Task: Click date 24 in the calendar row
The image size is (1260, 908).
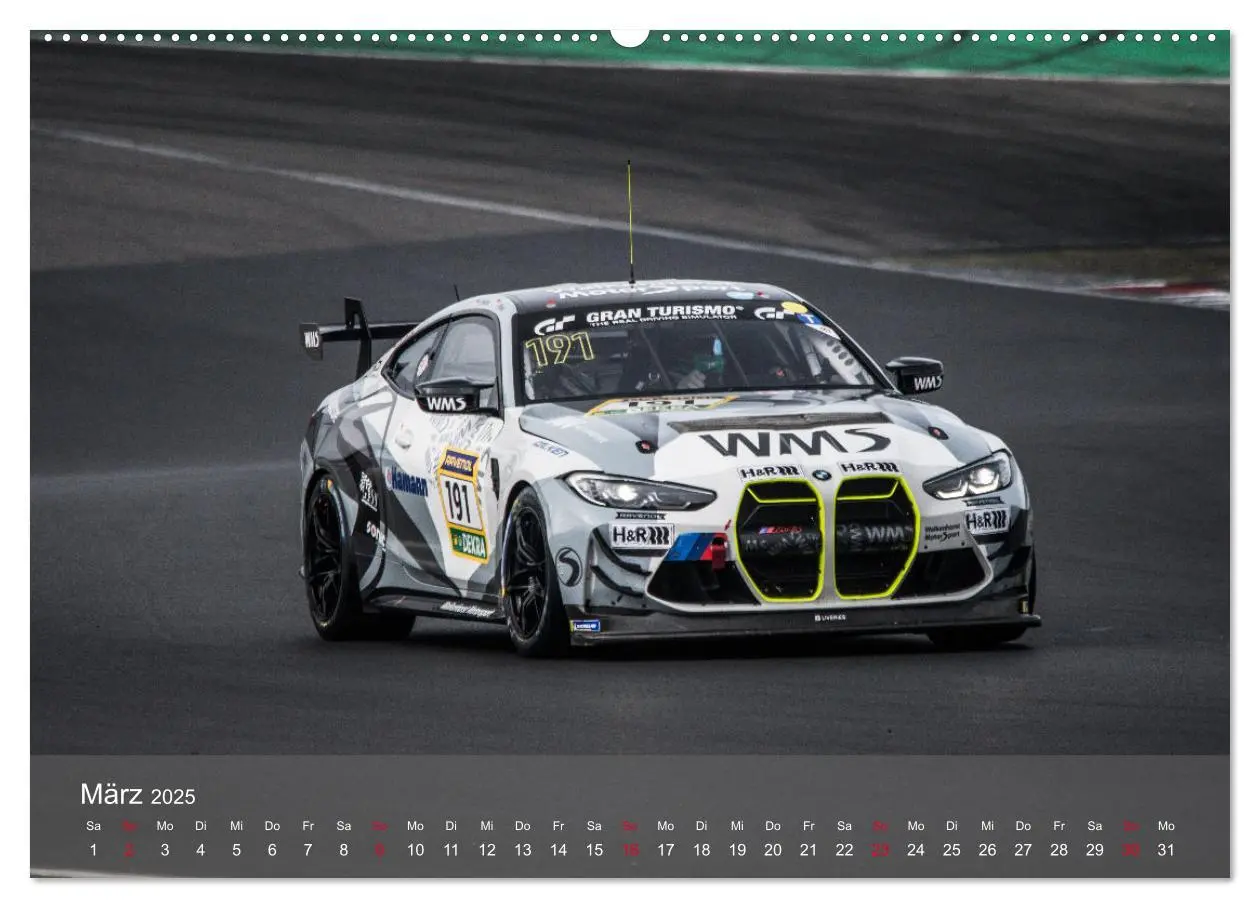Action: (x=916, y=850)
